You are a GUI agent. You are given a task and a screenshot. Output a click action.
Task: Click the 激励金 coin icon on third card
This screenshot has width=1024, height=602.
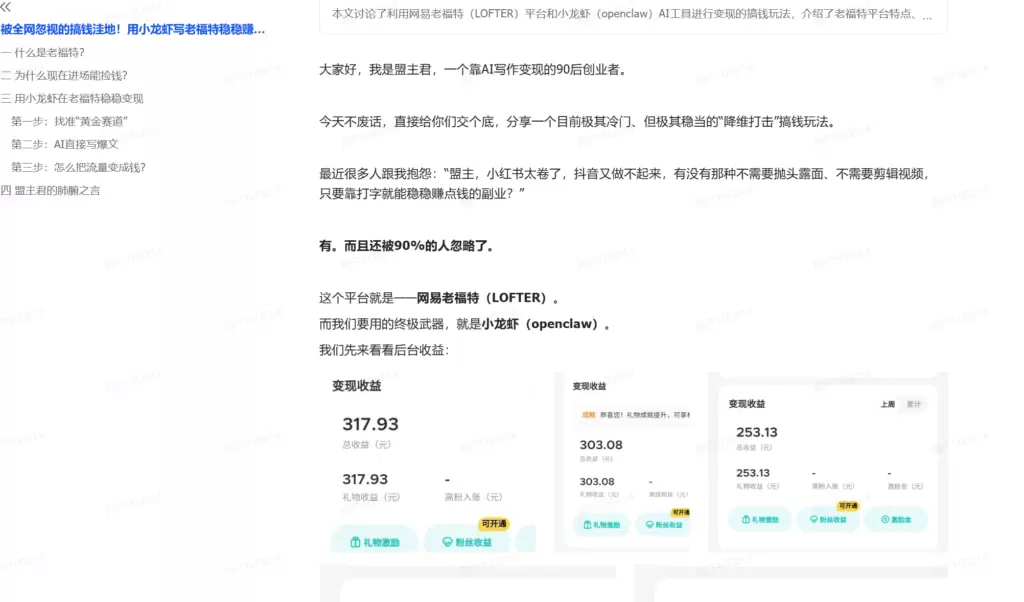pyautogui.click(x=885, y=519)
